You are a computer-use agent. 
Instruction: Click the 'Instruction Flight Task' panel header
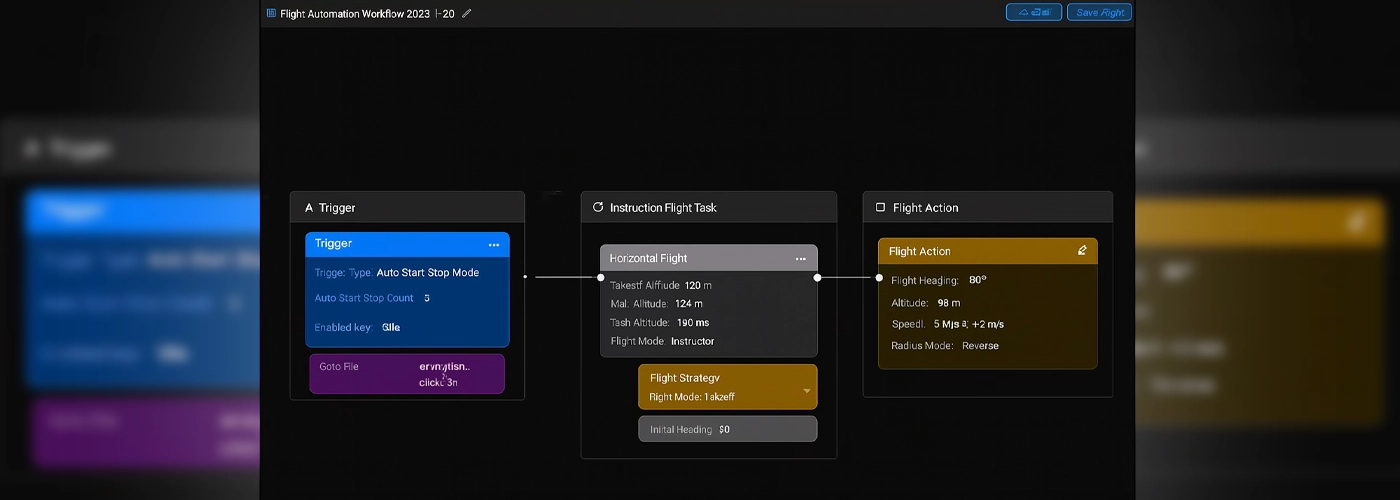pos(709,207)
